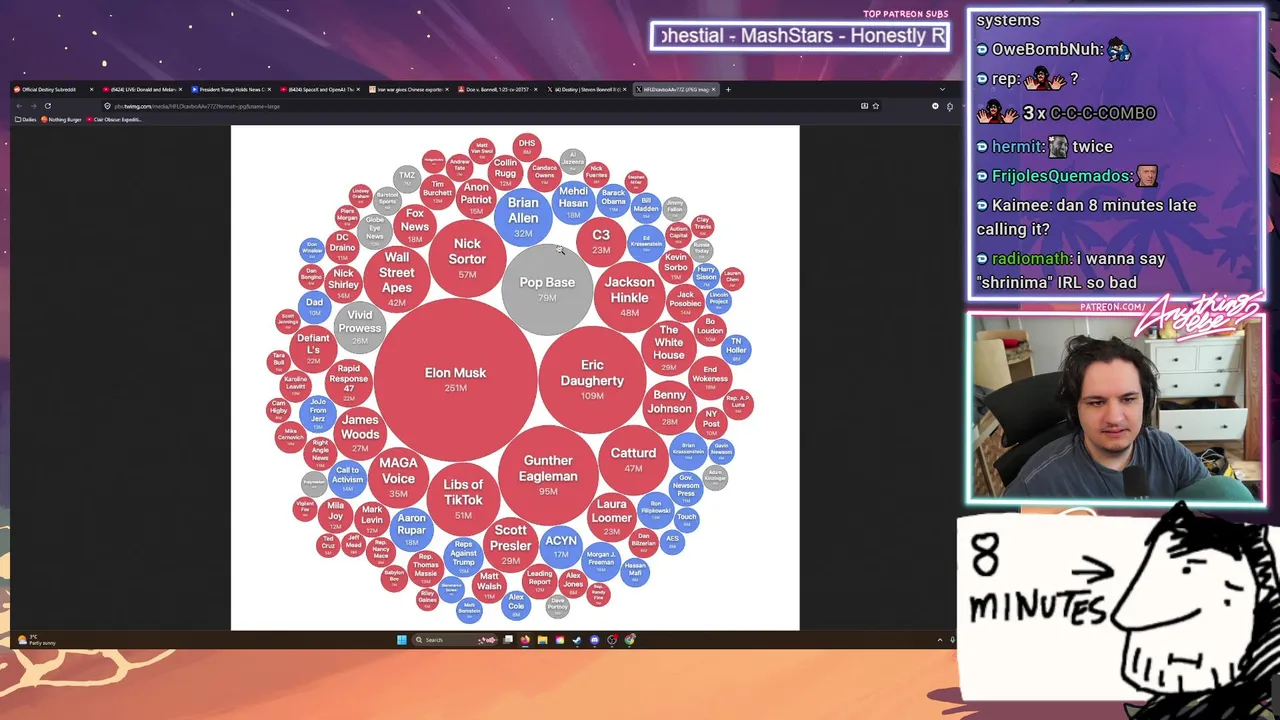Image resolution: width=1280 pixels, height=720 pixels.
Task: Switch to Iran war gives Chinese exporters tab
Action: click(407, 90)
